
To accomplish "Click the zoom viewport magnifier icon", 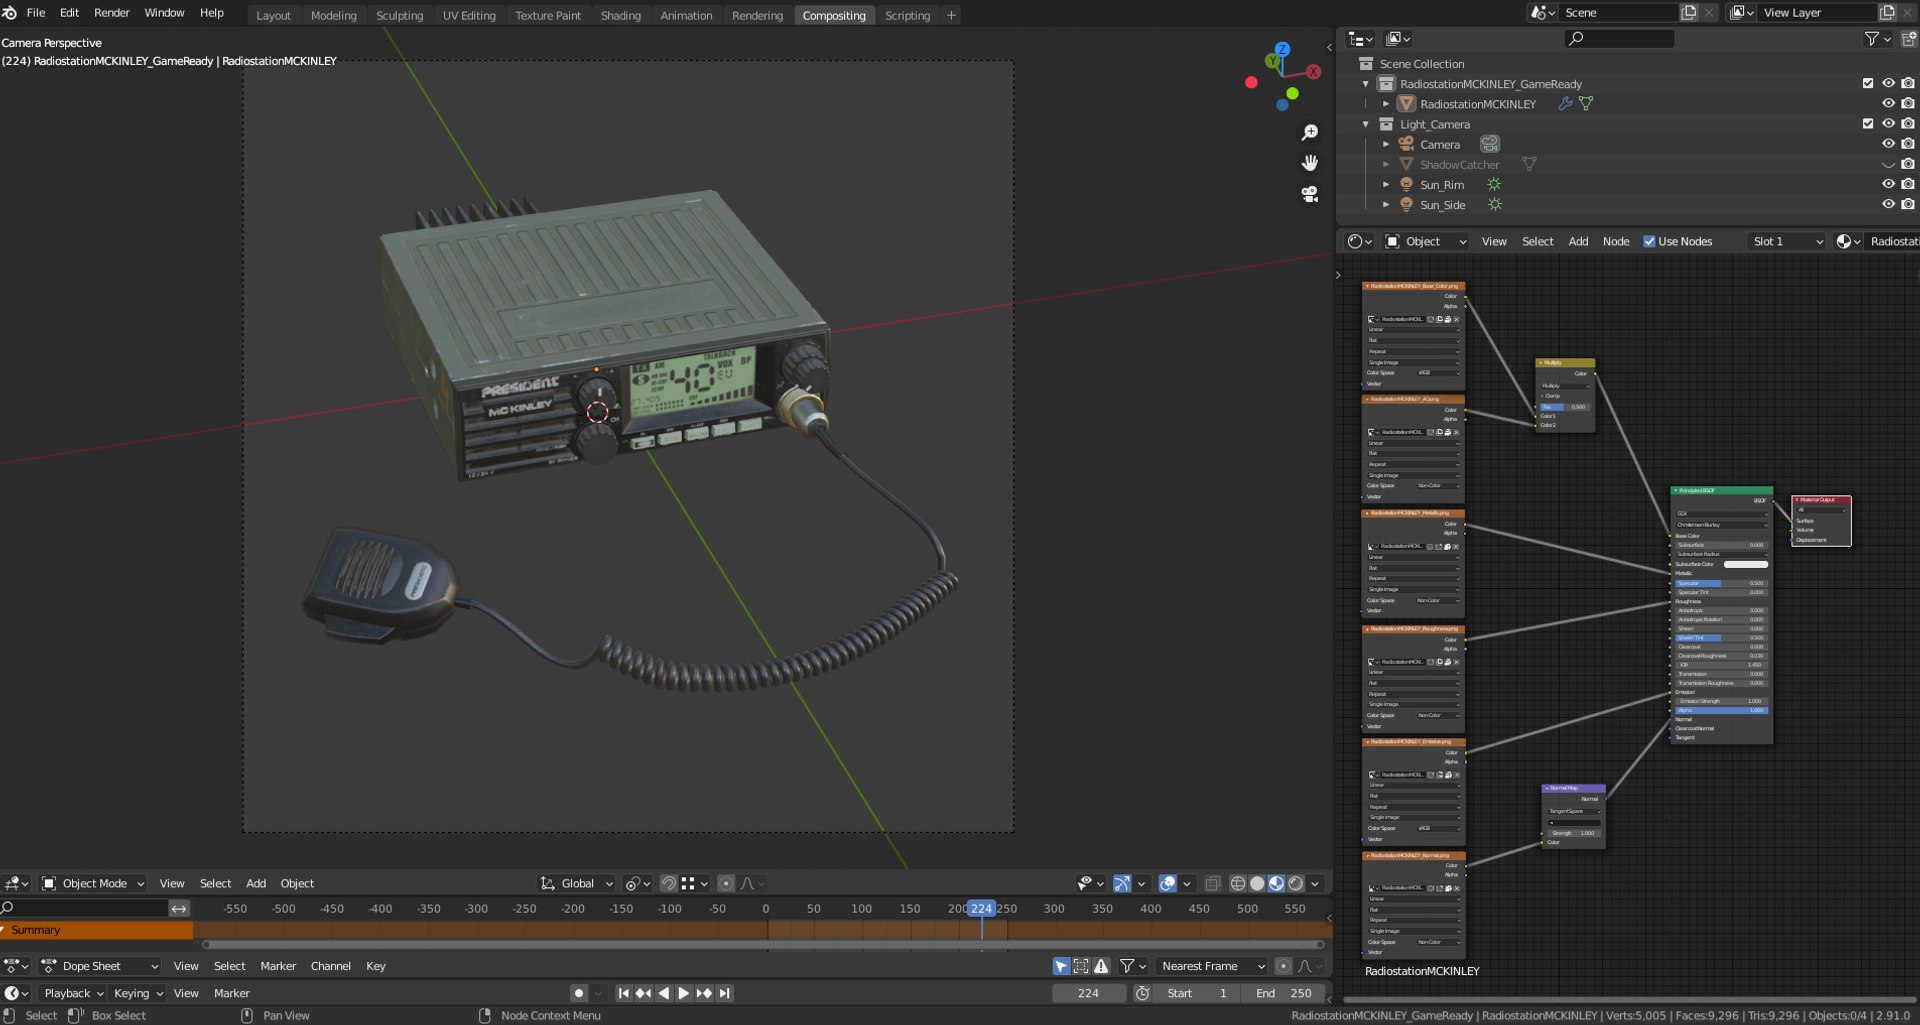I will pyautogui.click(x=1309, y=133).
